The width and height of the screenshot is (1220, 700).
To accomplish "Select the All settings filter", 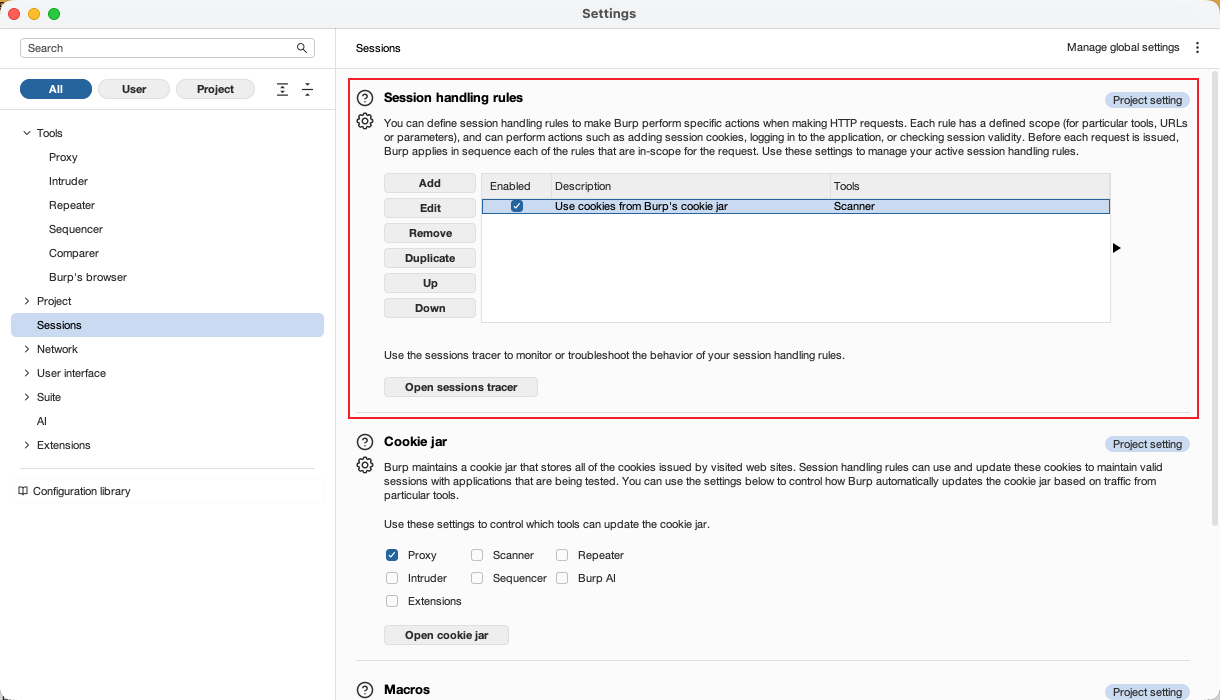I will [x=56, y=89].
